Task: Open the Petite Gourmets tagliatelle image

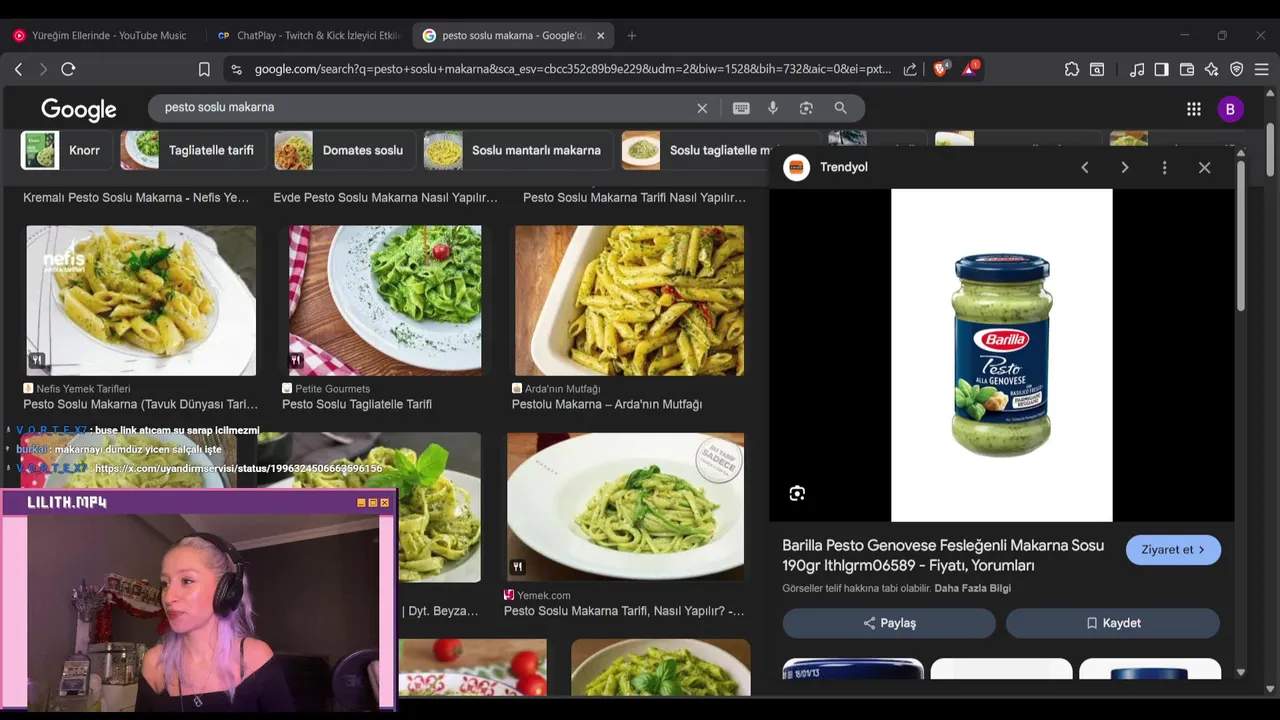Action: point(385,300)
